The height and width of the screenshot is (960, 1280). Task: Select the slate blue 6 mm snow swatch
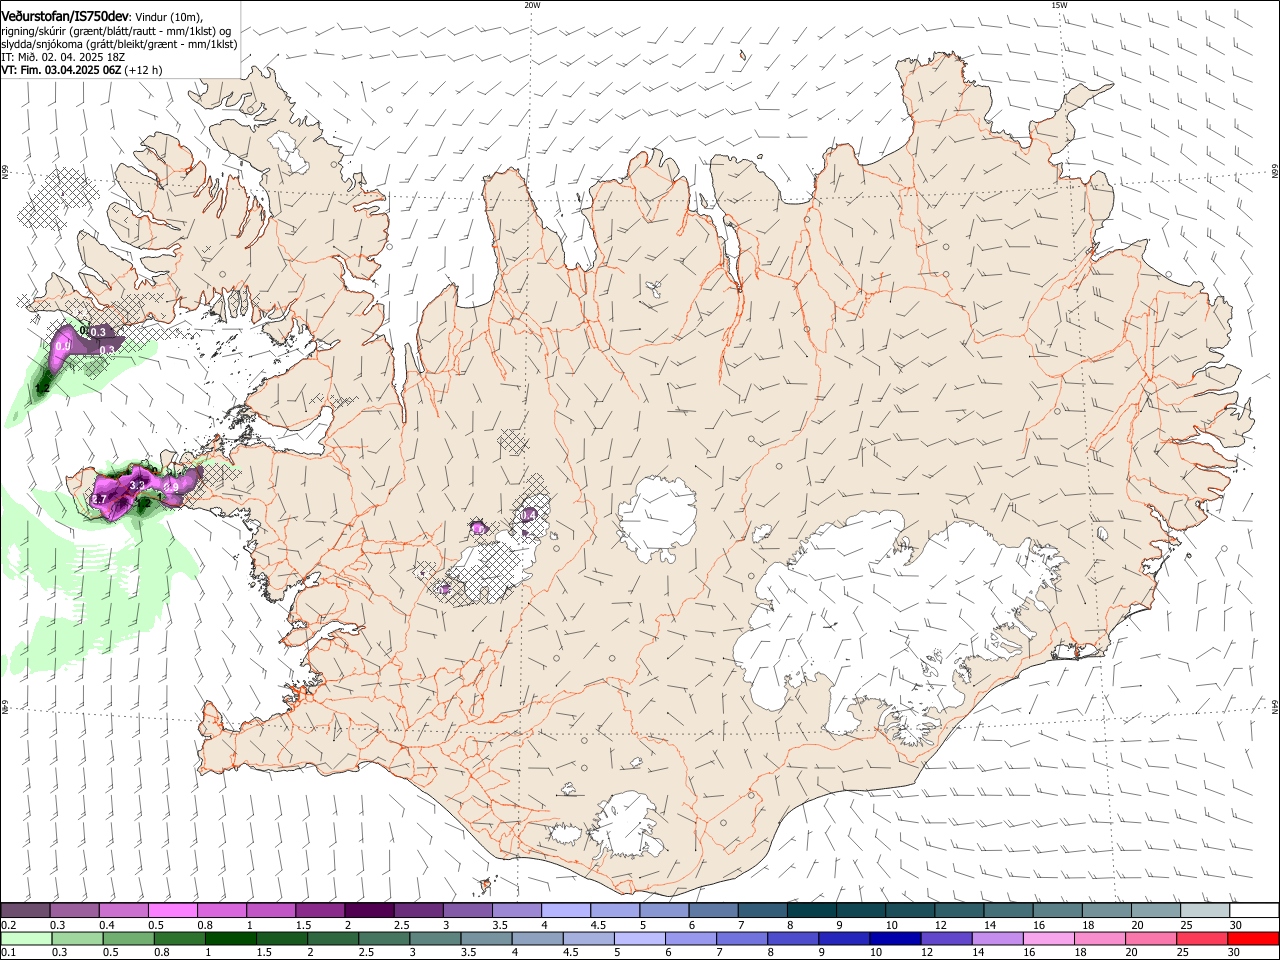point(712,911)
